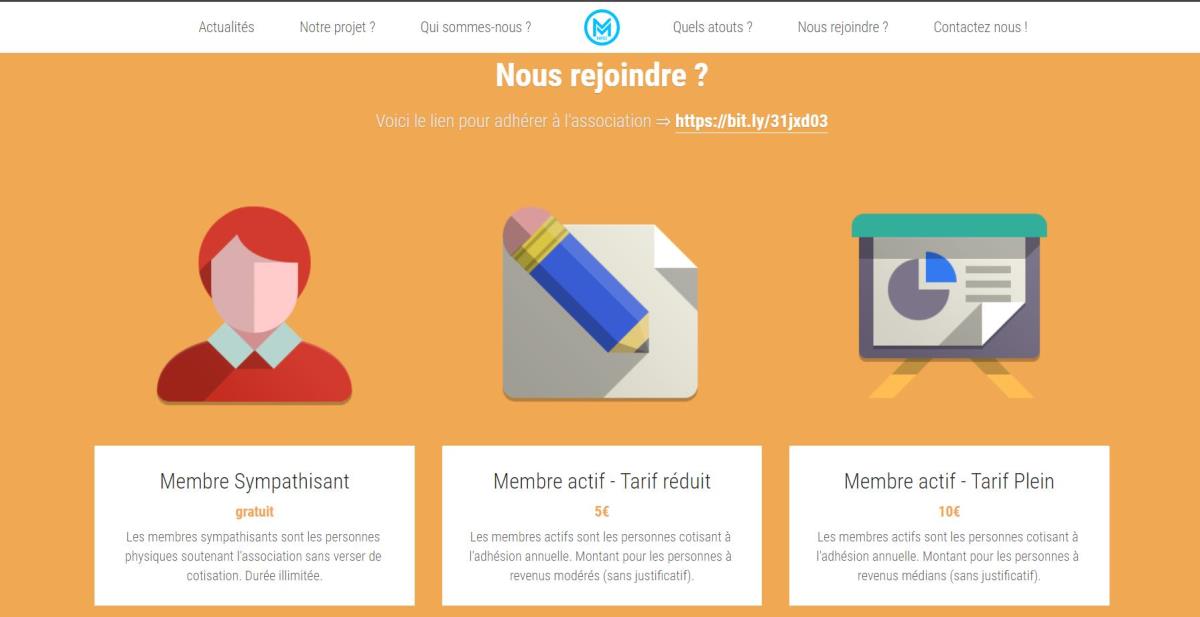Click the gratuit price label
This screenshot has width=1200, height=617.
255,512
